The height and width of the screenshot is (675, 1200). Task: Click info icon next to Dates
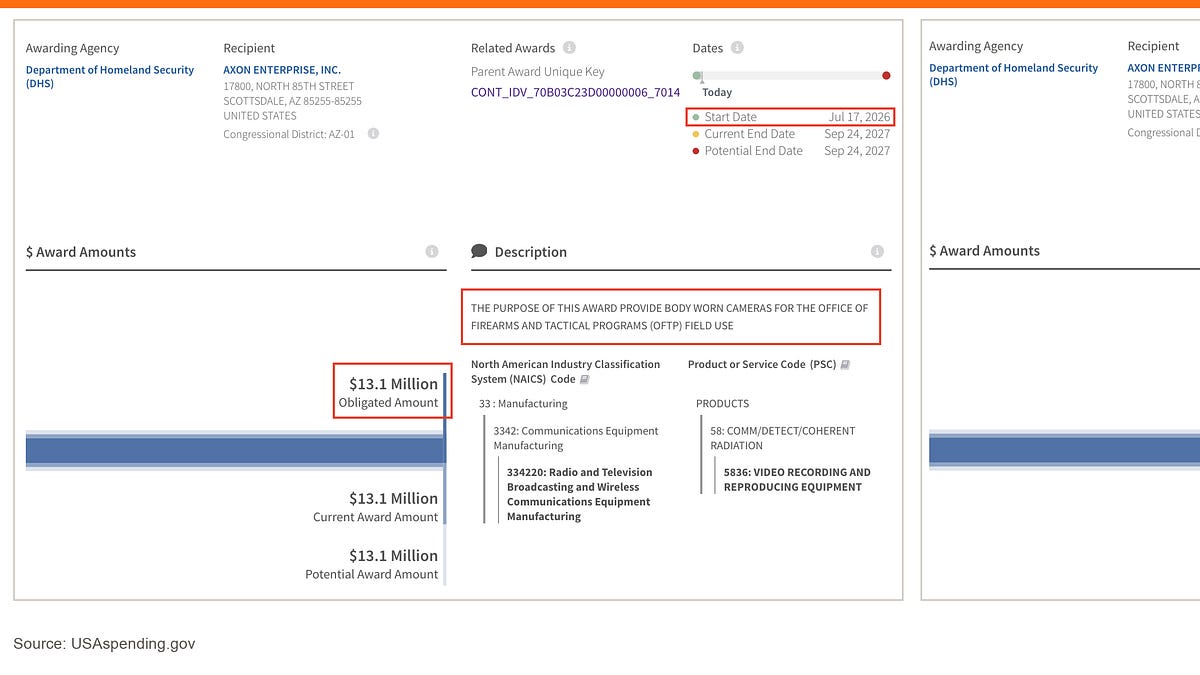737,47
